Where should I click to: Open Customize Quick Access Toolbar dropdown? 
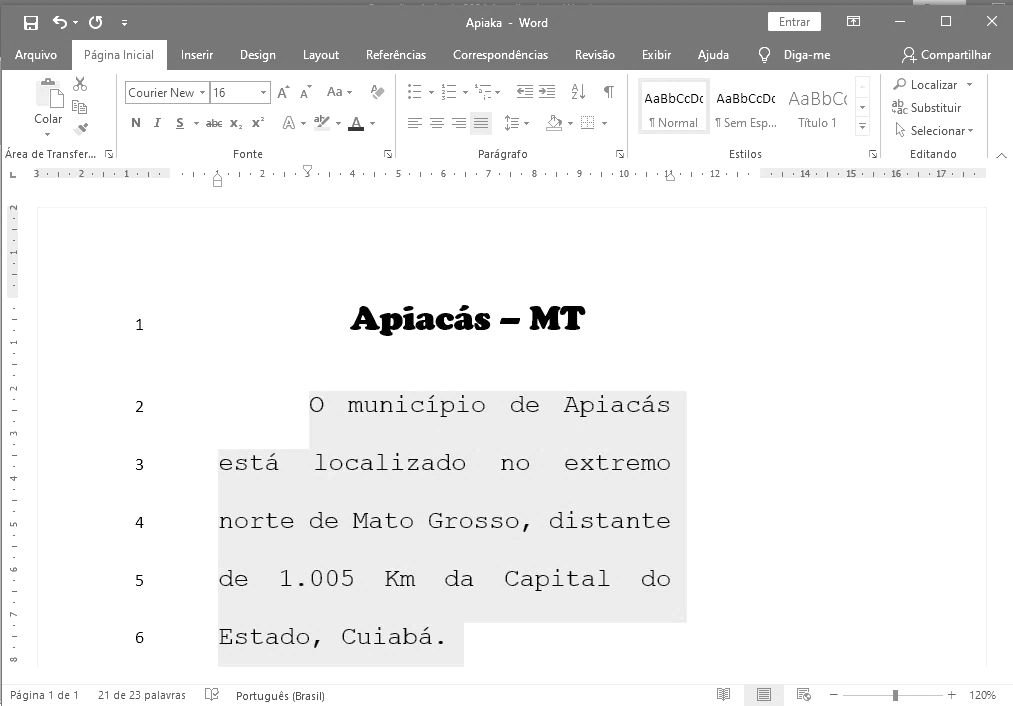124,23
